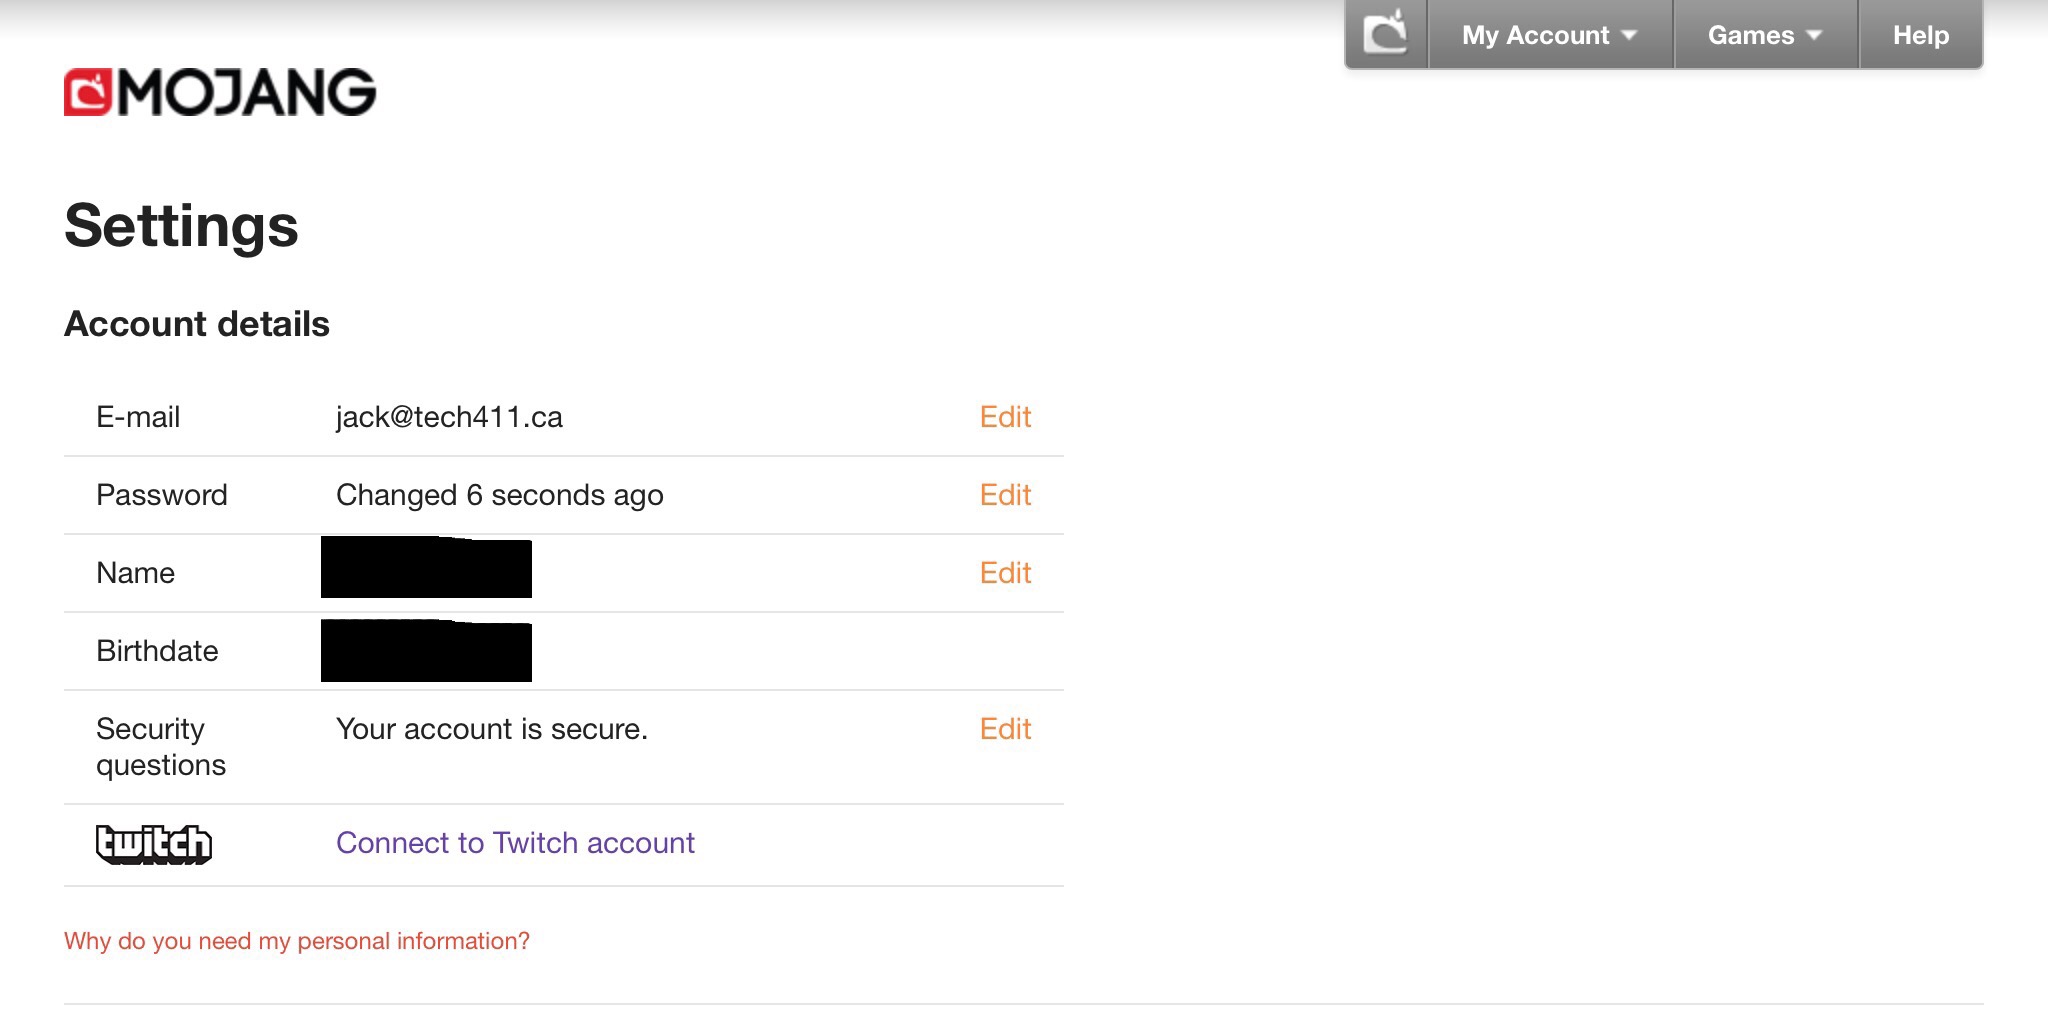The image size is (2048, 1028).
Task: Click the Twitch logo icon
Action: point(154,844)
